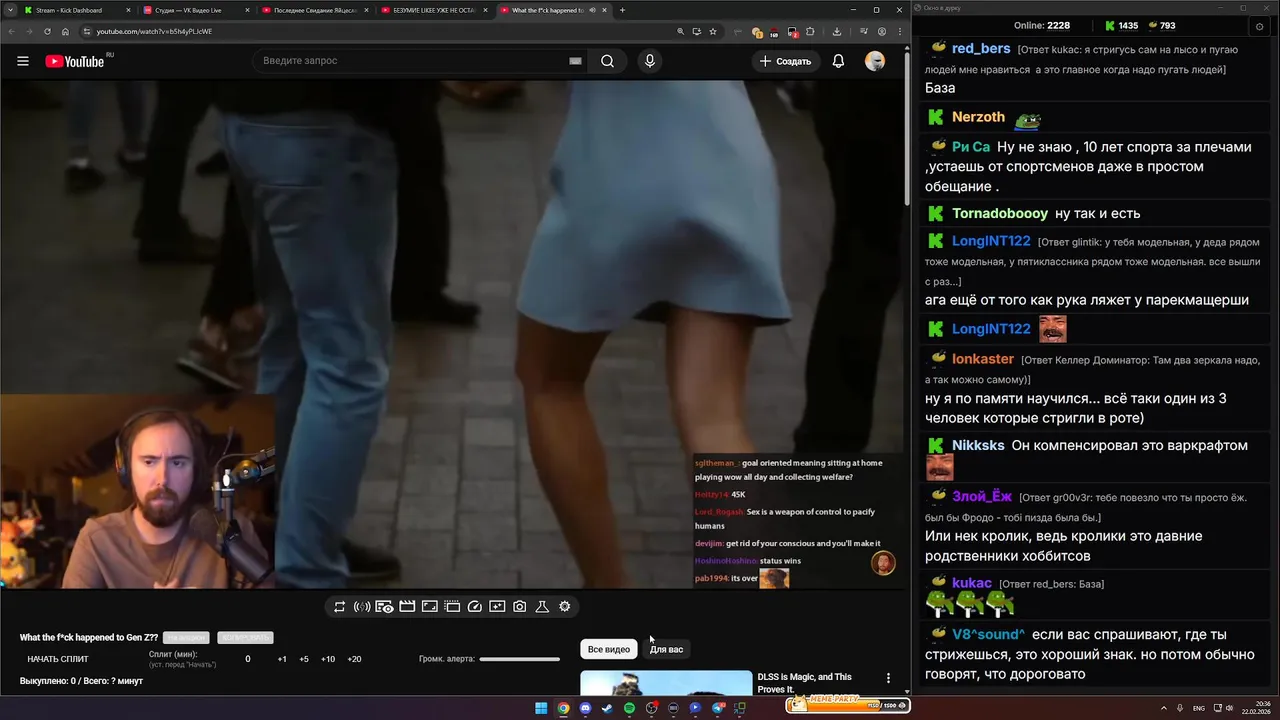This screenshot has height=720, width=1280.
Task: Click the clapperboard icon in the extension toolbar
Action: [407, 607]
